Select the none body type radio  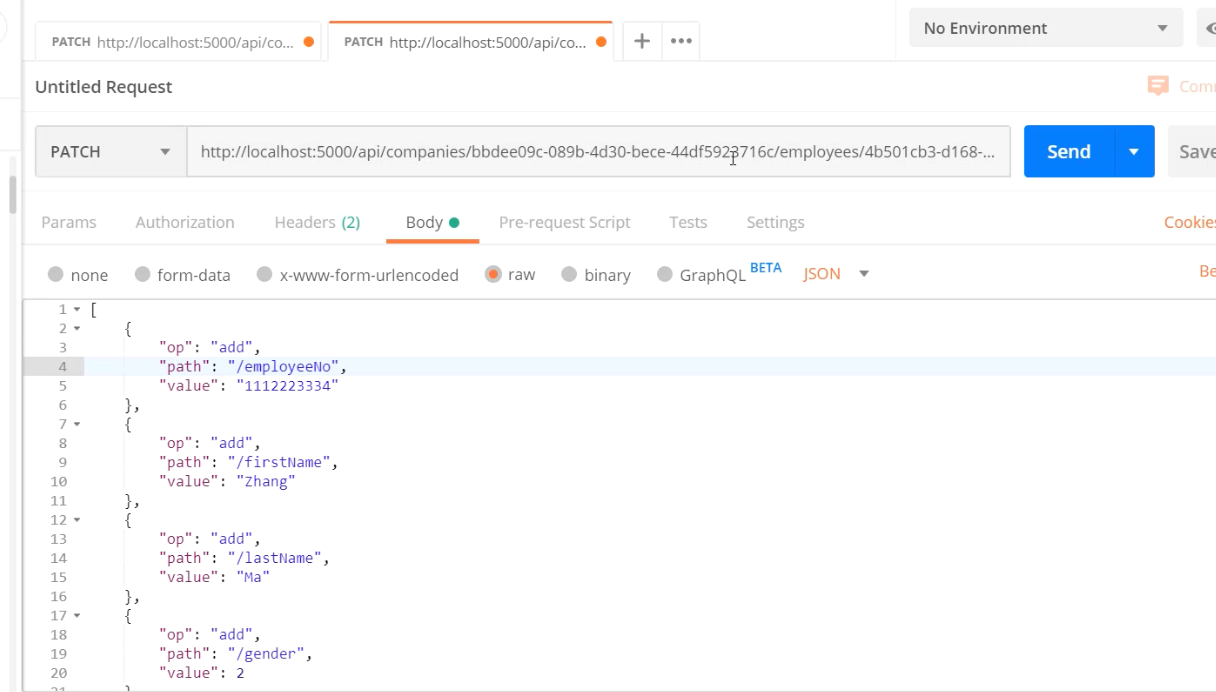coord(56,275)
